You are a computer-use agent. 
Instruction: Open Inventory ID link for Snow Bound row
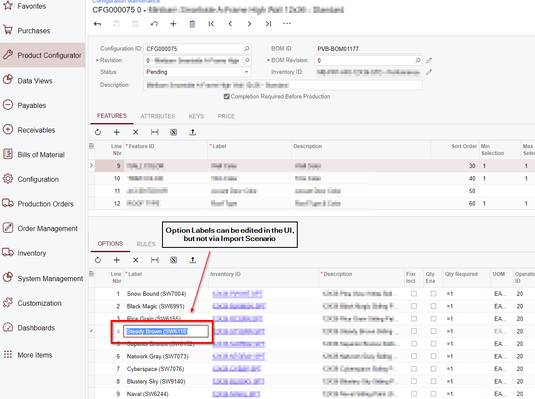[237, 294]
